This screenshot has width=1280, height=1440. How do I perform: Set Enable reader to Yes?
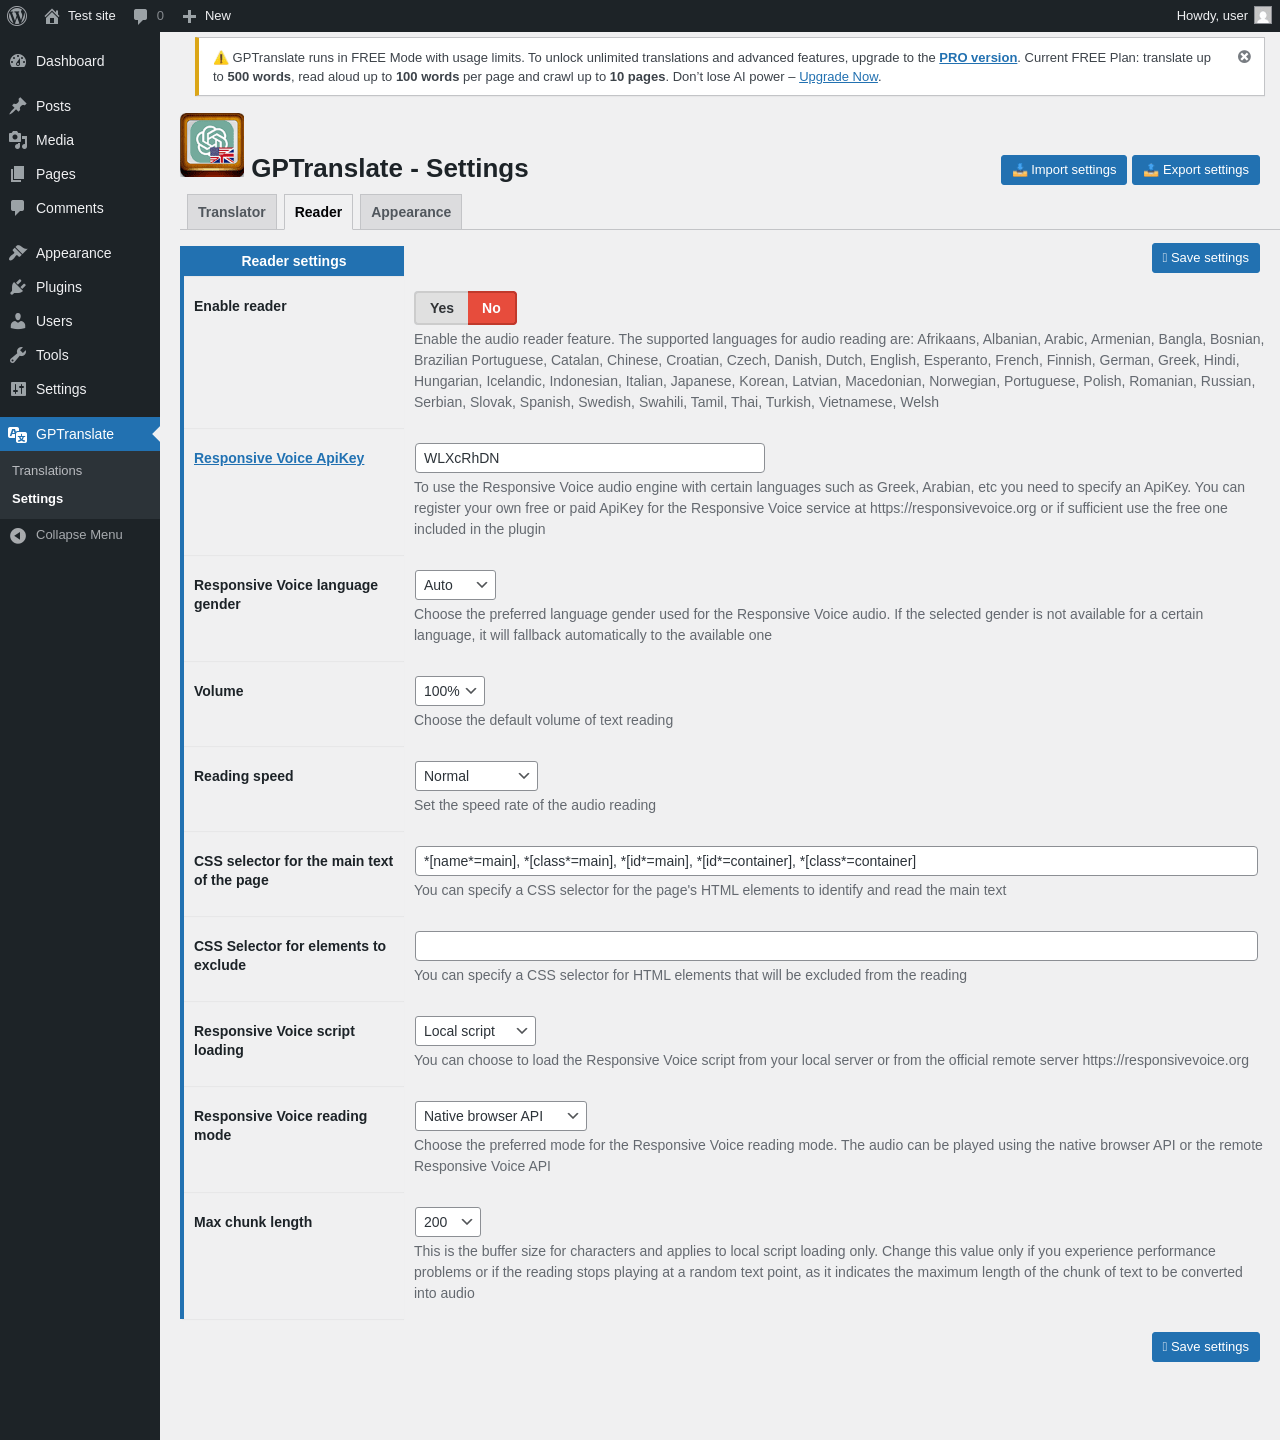click(441, 308)
